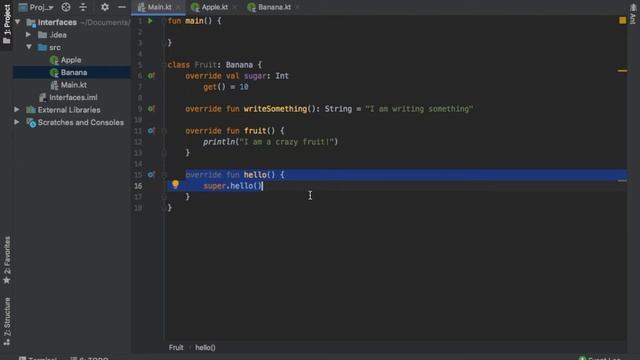Open the Event Log
640x360 pixels.
click(x=600, y=358)
